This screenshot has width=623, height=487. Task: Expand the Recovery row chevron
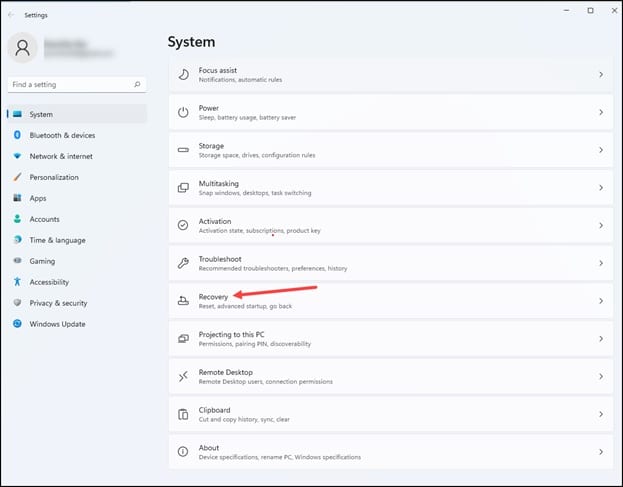pyautogui.click(x=600, y=301)
